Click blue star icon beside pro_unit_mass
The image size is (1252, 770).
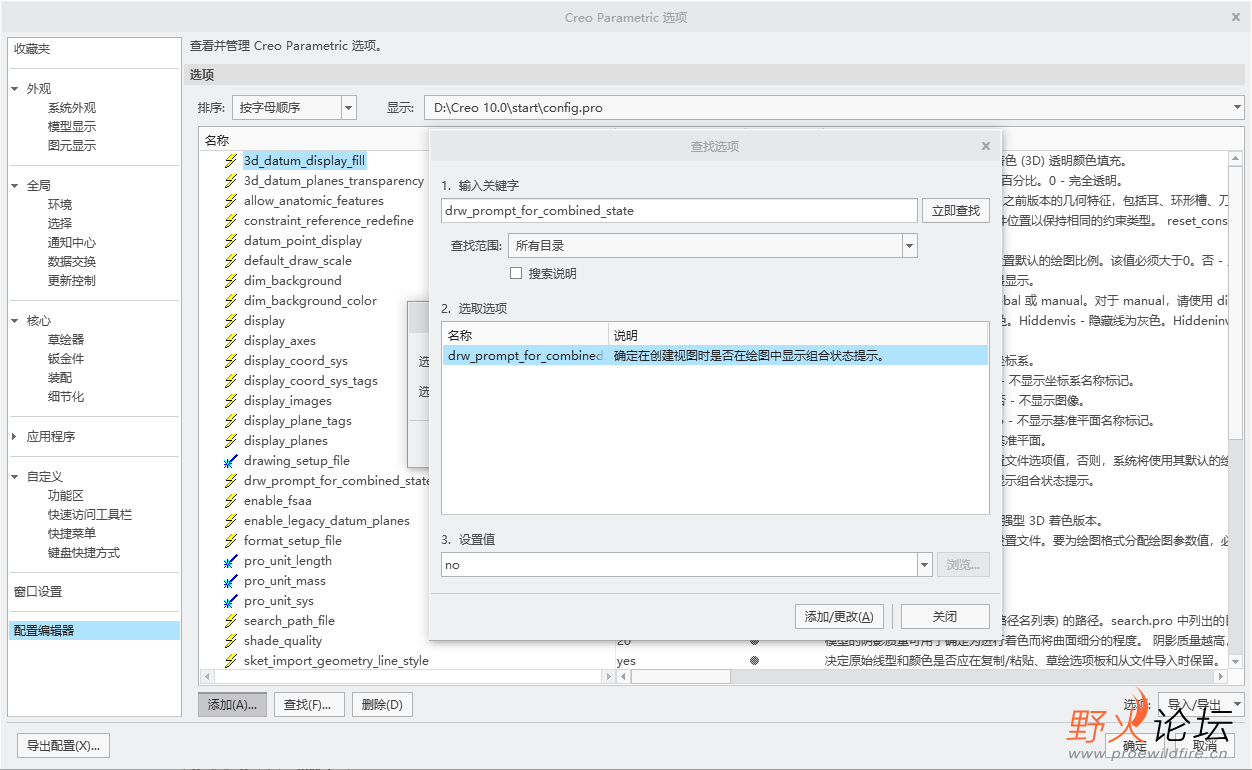tap(231, 581)
